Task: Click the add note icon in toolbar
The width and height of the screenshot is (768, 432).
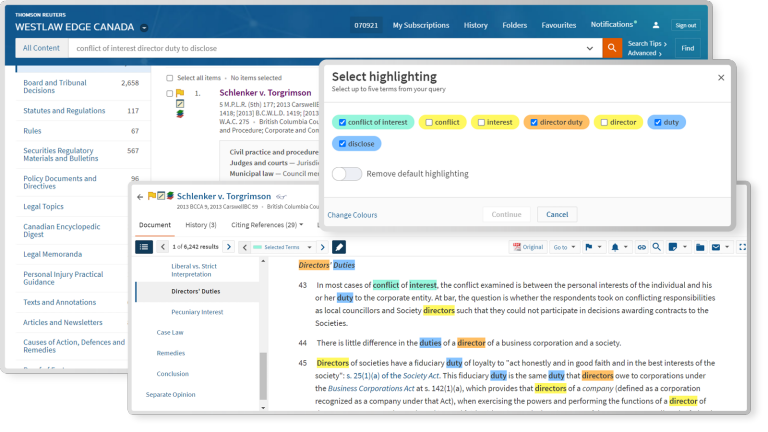Action: tap(673, 247)
